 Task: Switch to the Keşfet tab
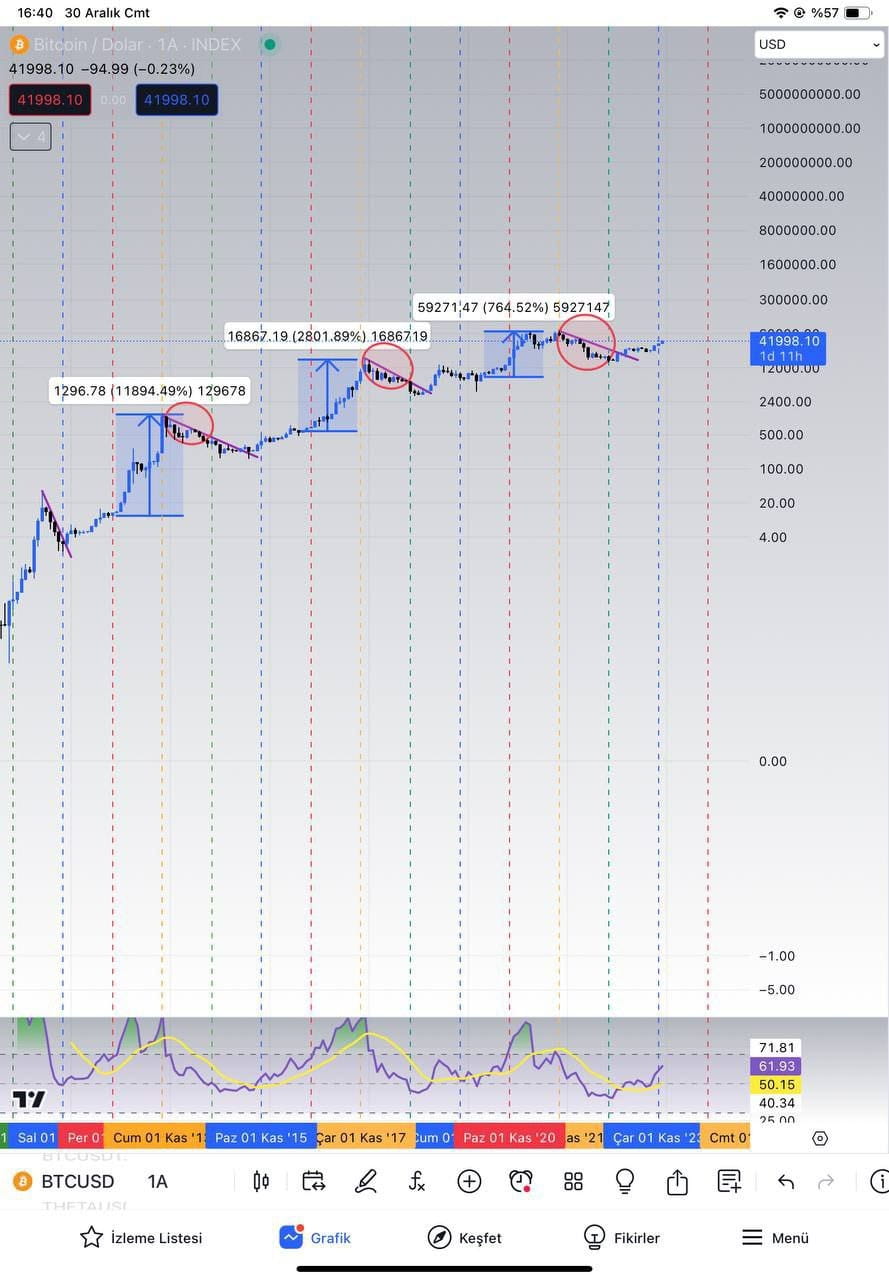point(463,1237)
